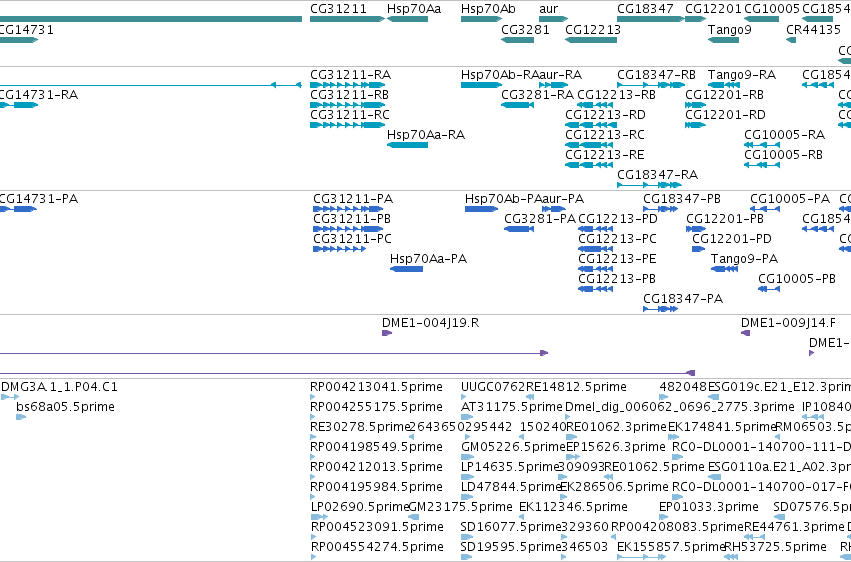The width and height of the screenshot is (851, 562).
Task: Click the CG10005-PA protein feature
Action: click(x=765, y=209)
